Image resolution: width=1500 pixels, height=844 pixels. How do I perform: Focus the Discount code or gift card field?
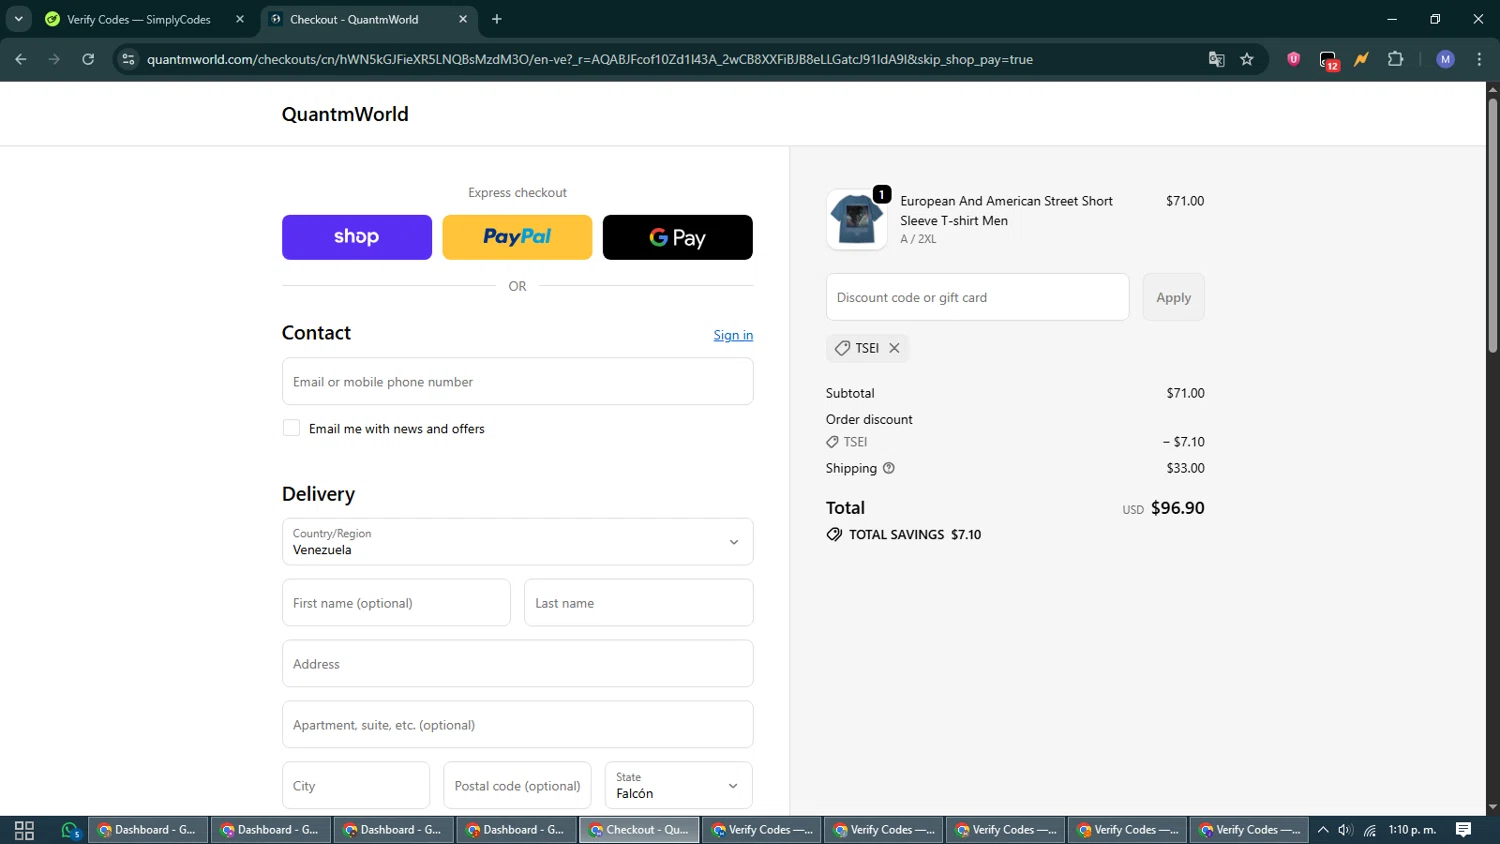point(977,297)
